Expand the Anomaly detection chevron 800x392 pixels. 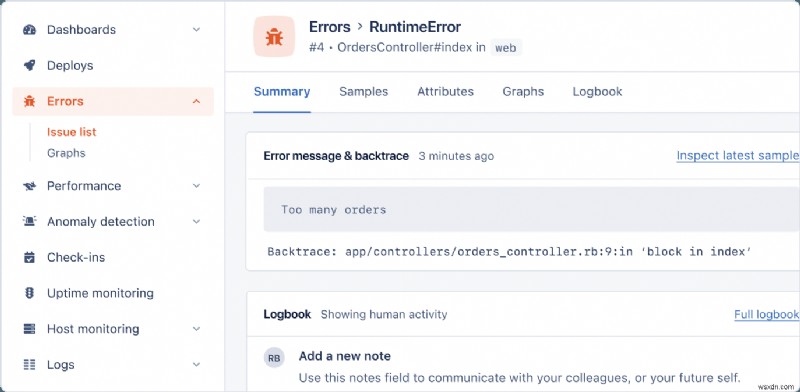point(196,222)
